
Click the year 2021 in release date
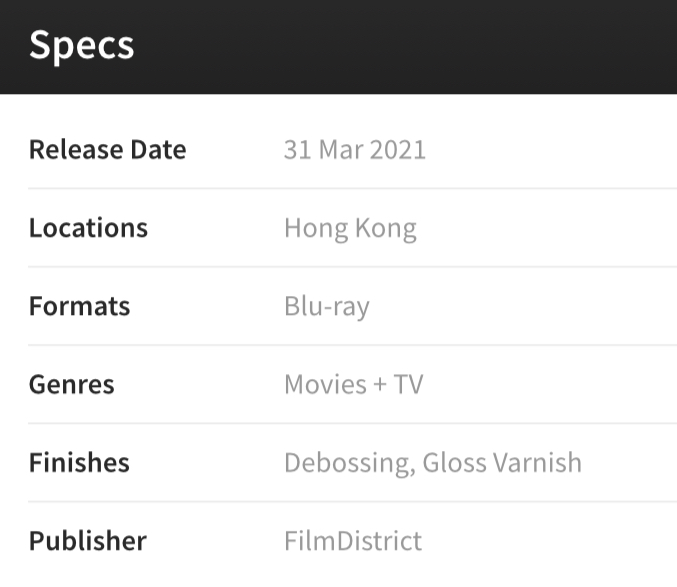click(398, 150)
